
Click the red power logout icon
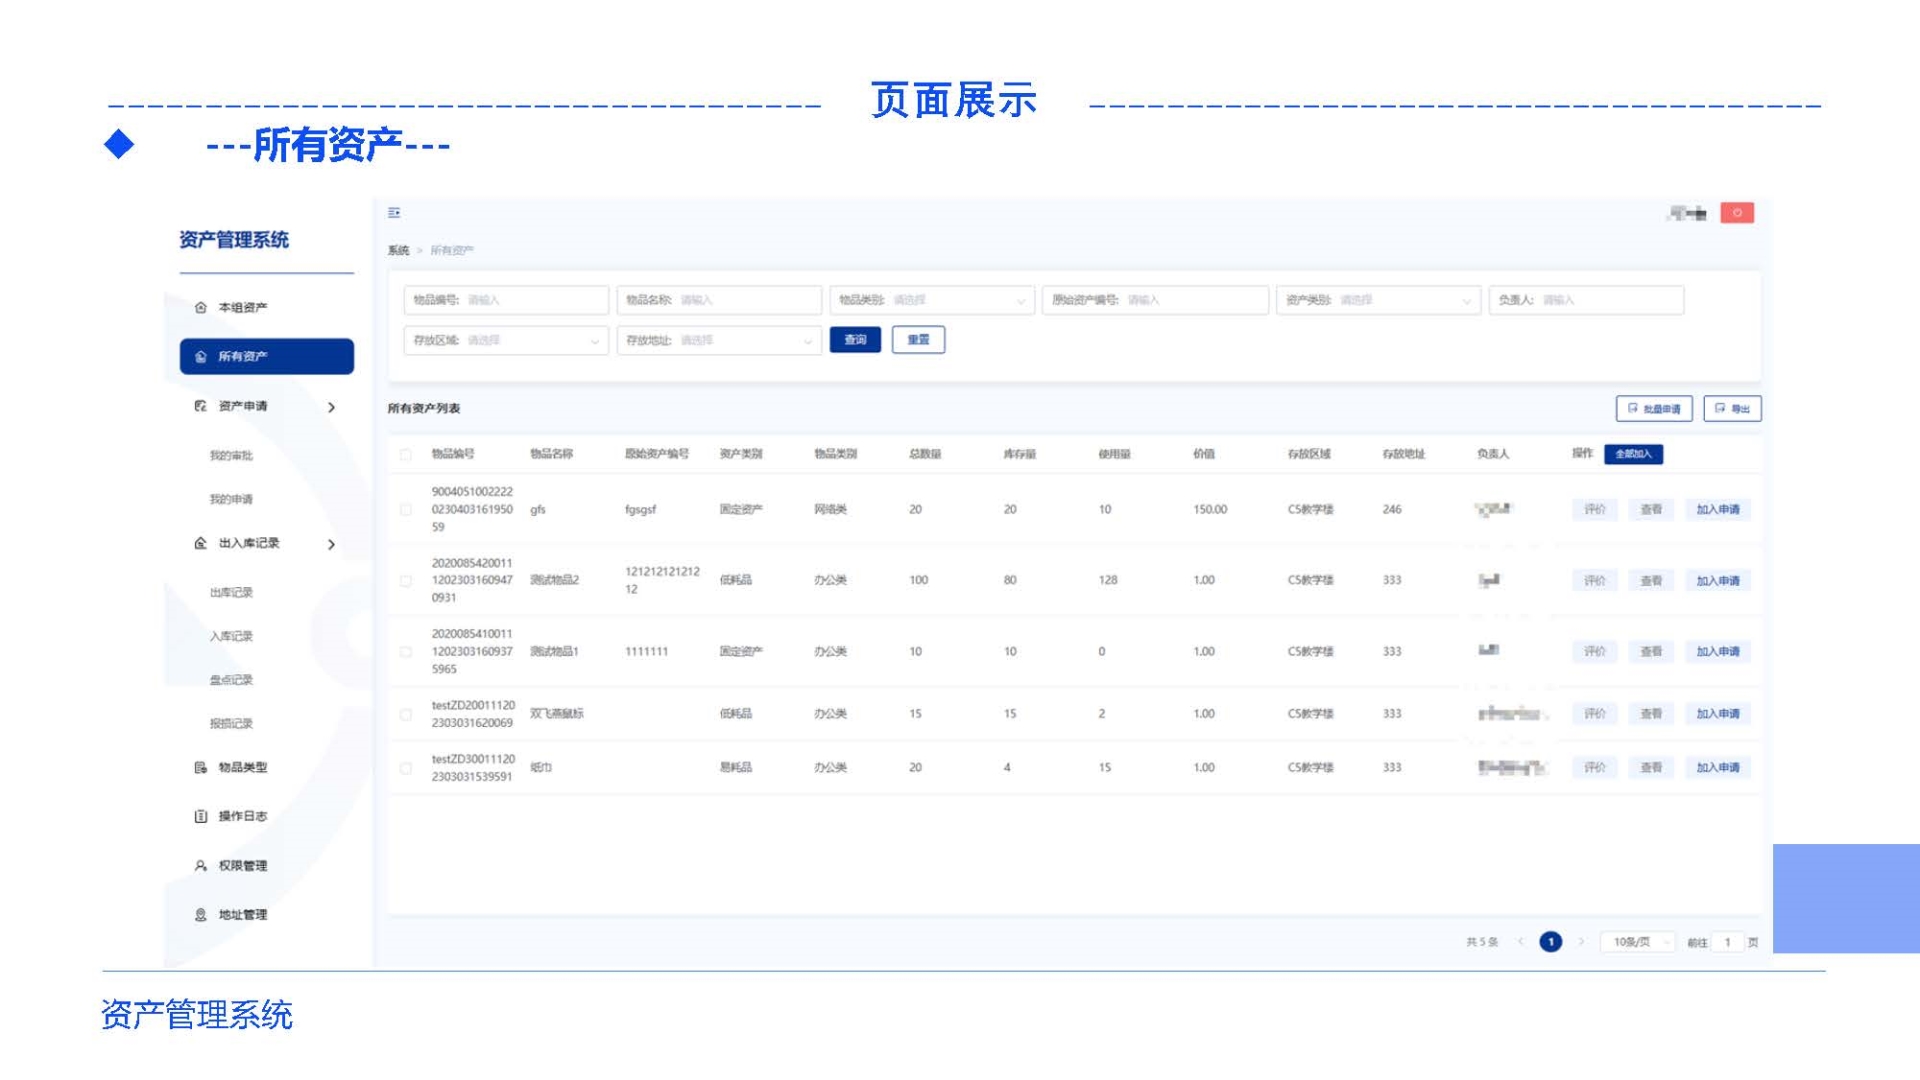click(1737, 213)
